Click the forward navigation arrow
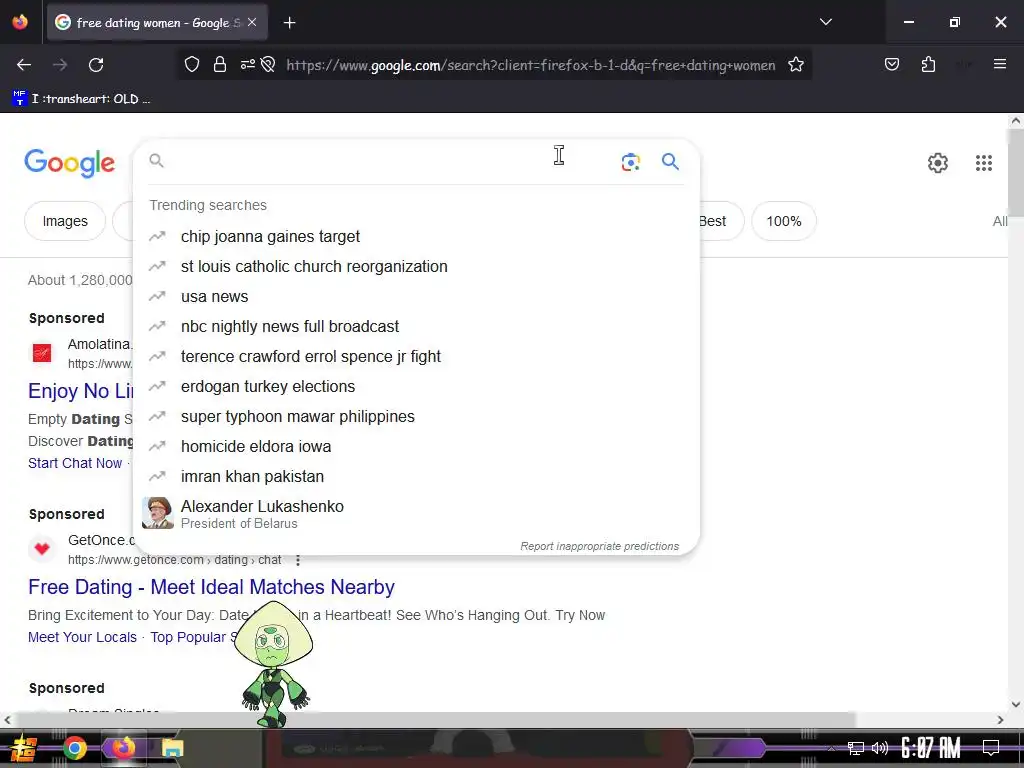This screenshot has height=768, width=1024. (x=60, y=65)
